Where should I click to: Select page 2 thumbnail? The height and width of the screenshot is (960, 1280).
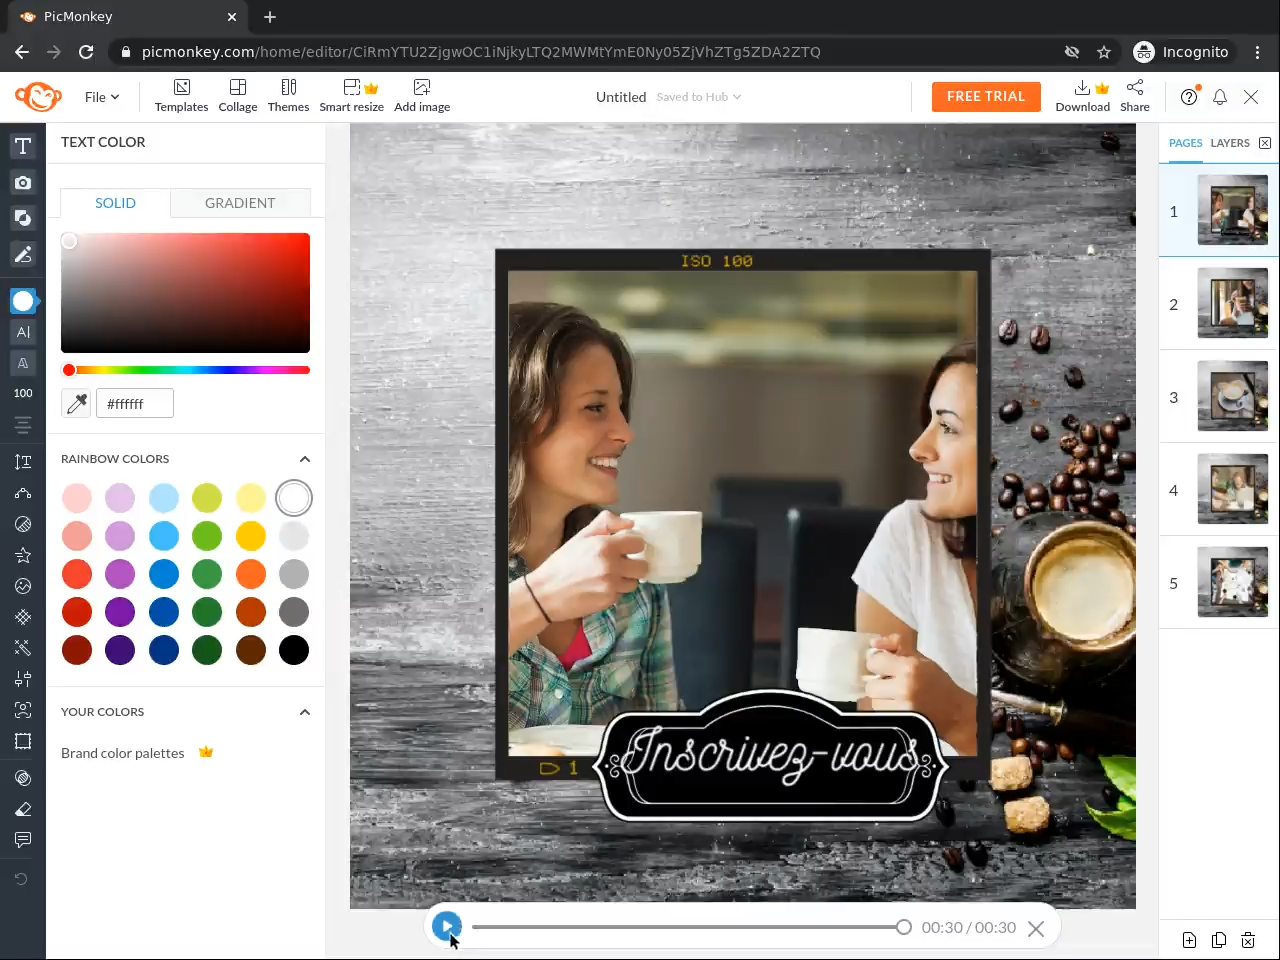click(x=1233, y=304)
